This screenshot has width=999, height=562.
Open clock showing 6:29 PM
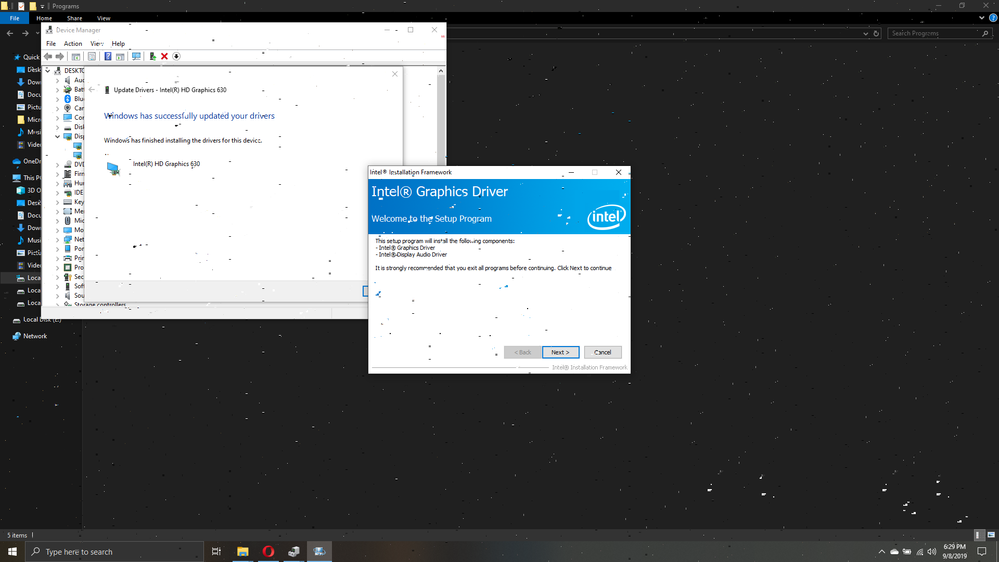click(x=954, y=552)
